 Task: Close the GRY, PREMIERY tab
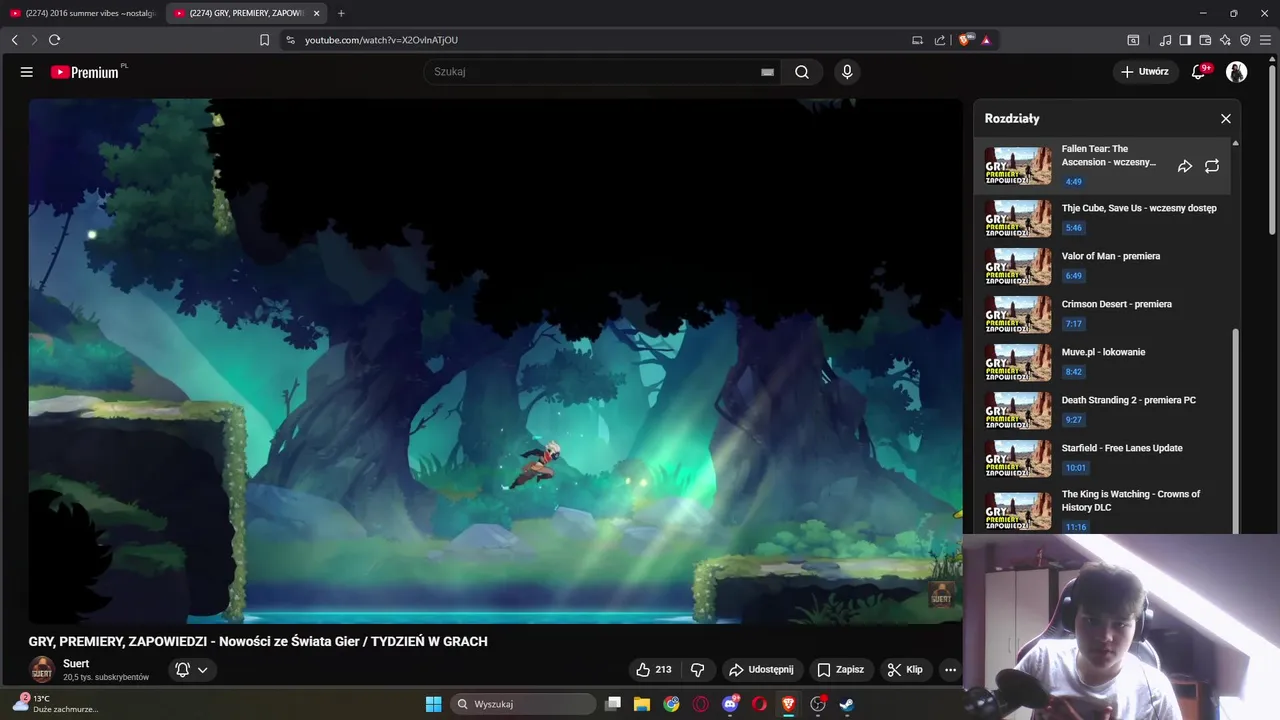coord(316,13)
